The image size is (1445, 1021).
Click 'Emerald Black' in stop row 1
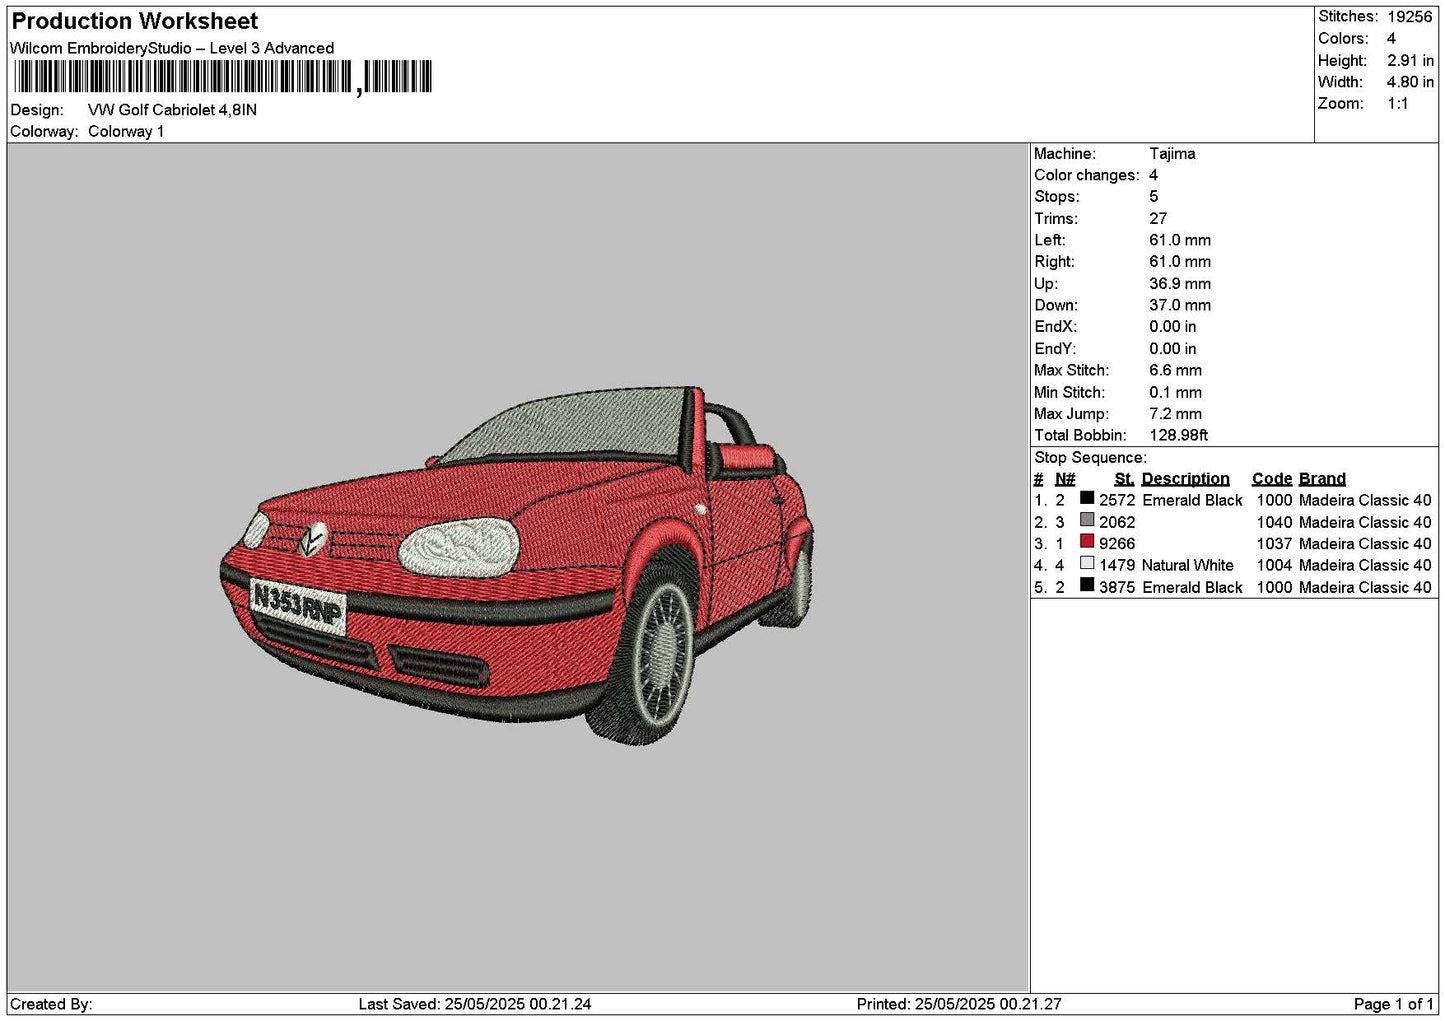[x=1192, y=500]
